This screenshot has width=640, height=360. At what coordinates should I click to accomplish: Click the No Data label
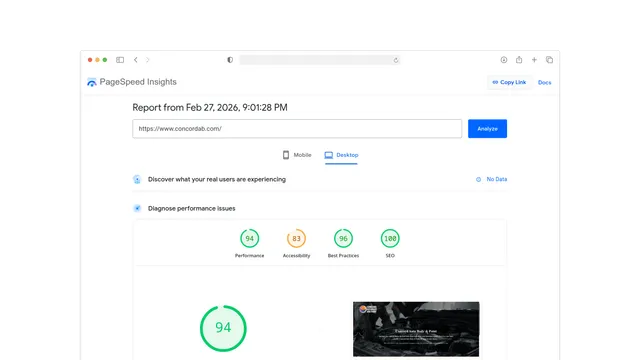coord(497,179)
